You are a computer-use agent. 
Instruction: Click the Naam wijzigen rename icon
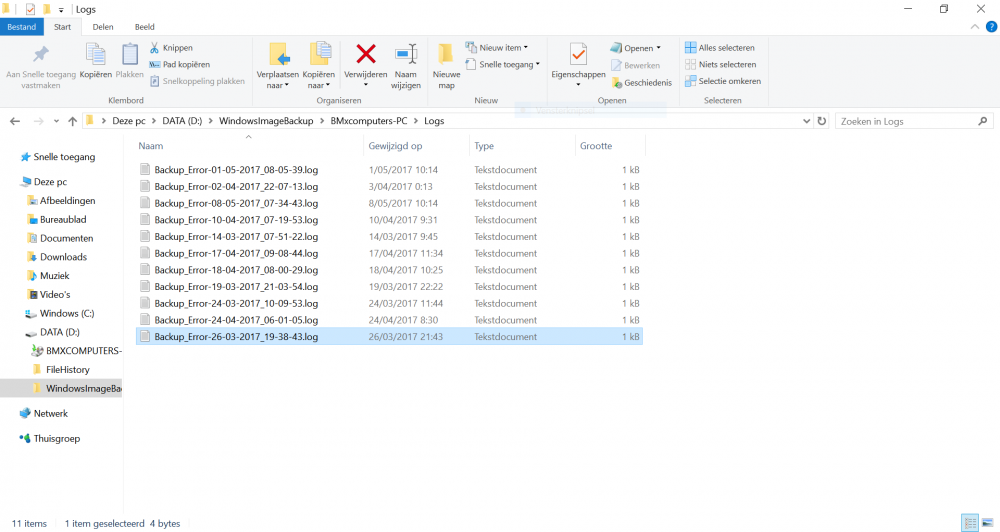tap(405, 55)
